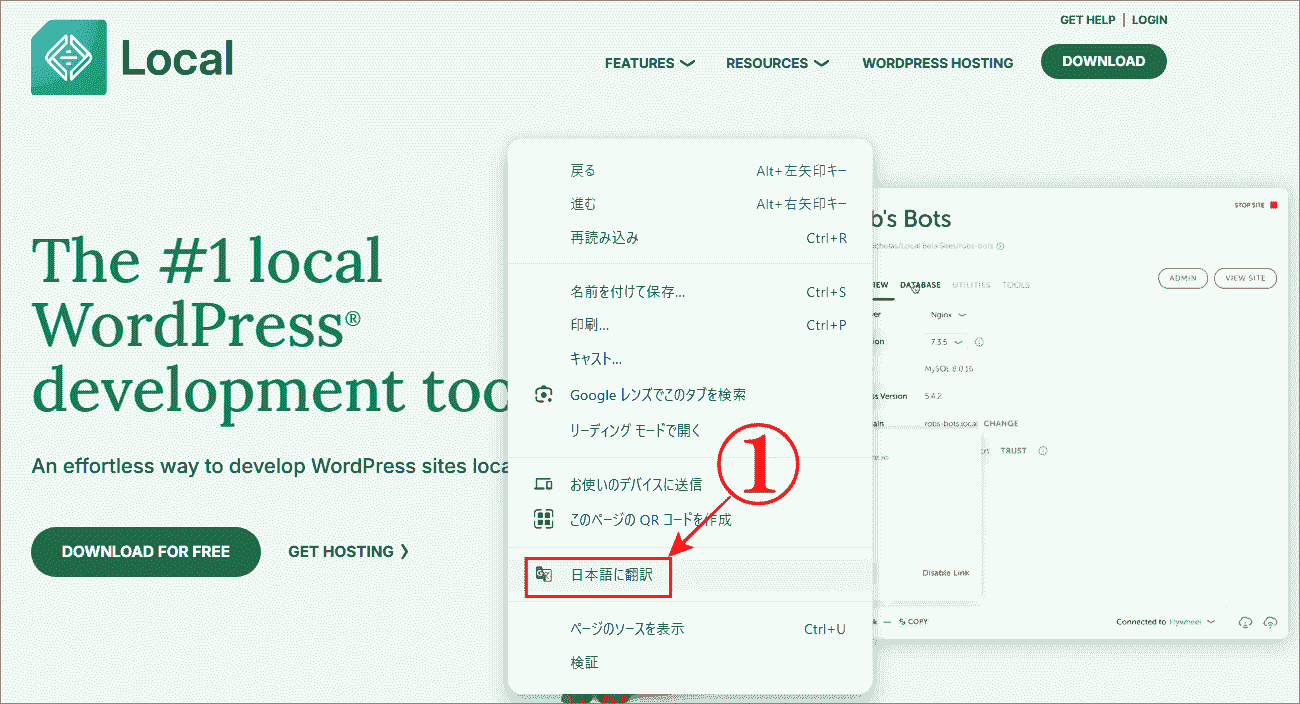Click the ADMIN button
The height and width of the screenshot is (704, 1300).
[x=1183, y=278]
